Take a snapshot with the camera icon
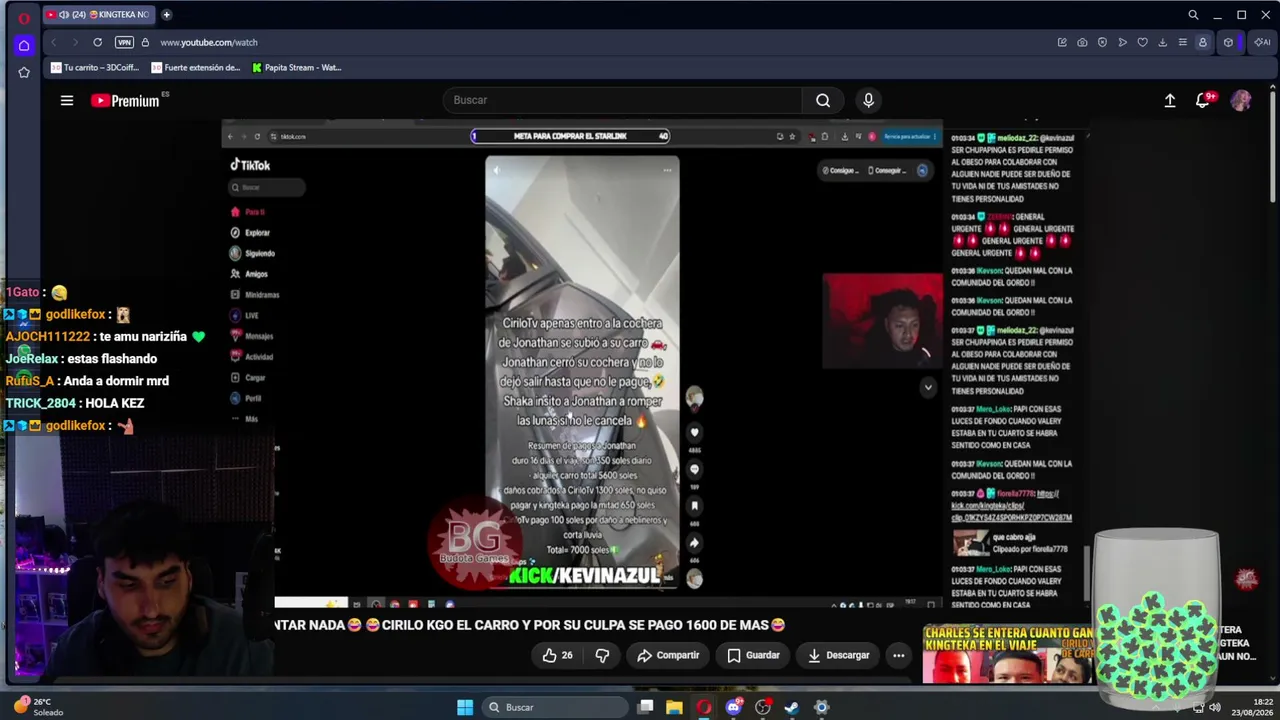 click(1082, 42)
